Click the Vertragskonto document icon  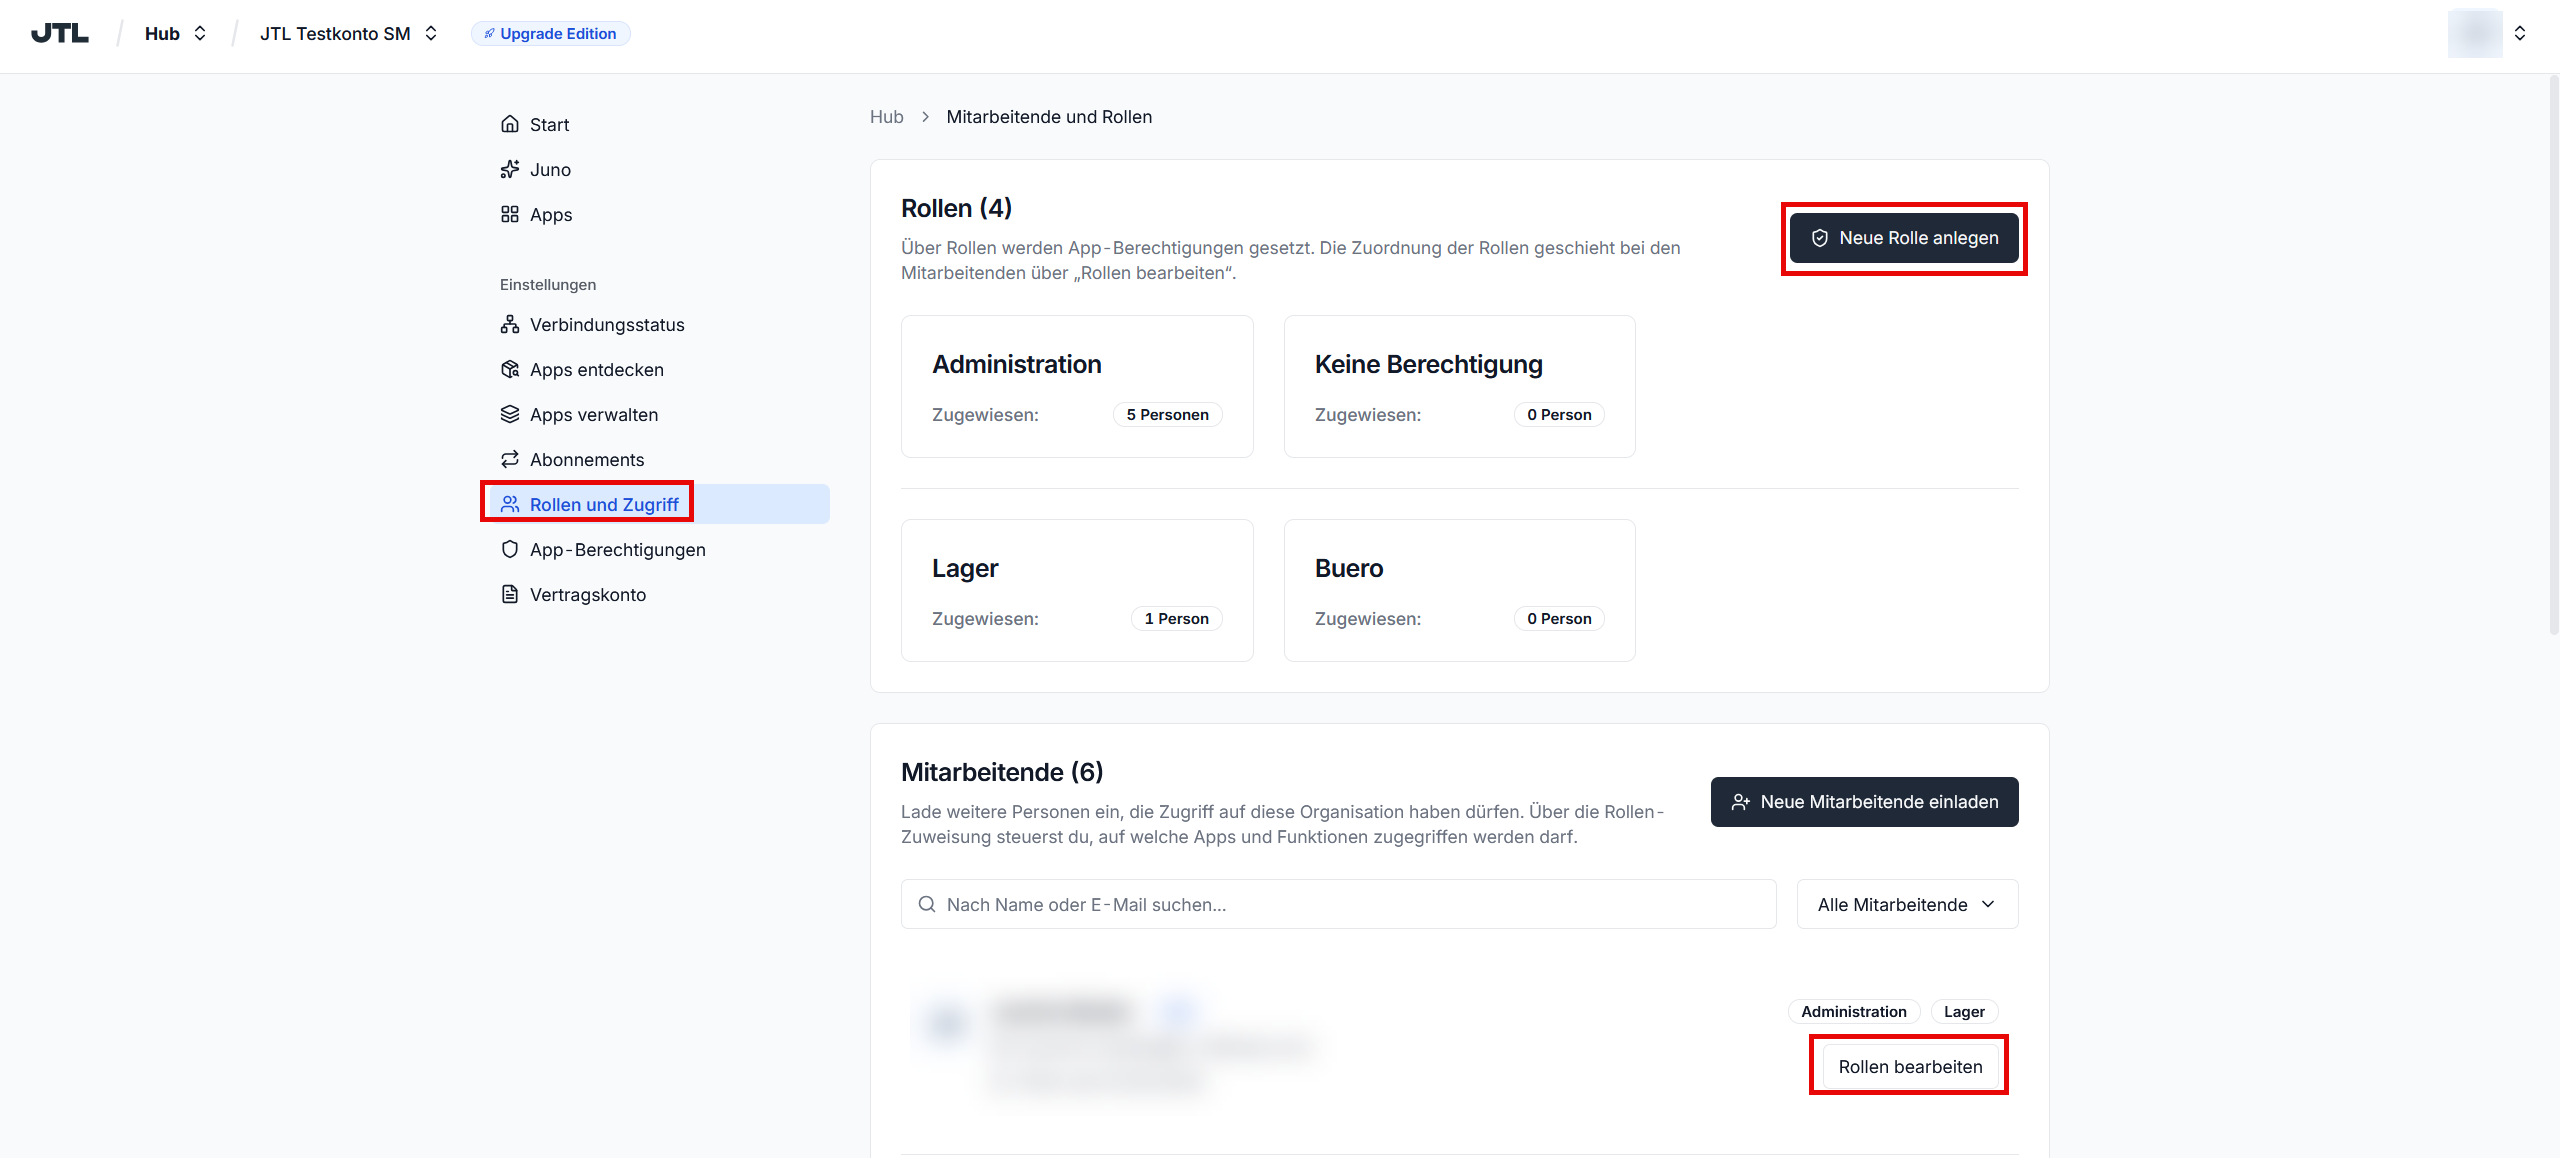(510, 594)
